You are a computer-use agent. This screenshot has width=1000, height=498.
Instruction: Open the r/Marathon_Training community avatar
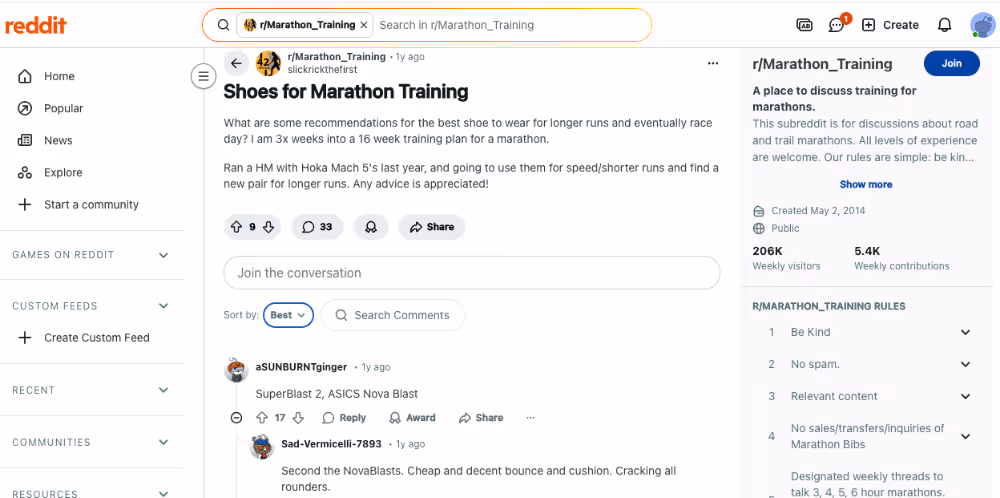[268, 63]
